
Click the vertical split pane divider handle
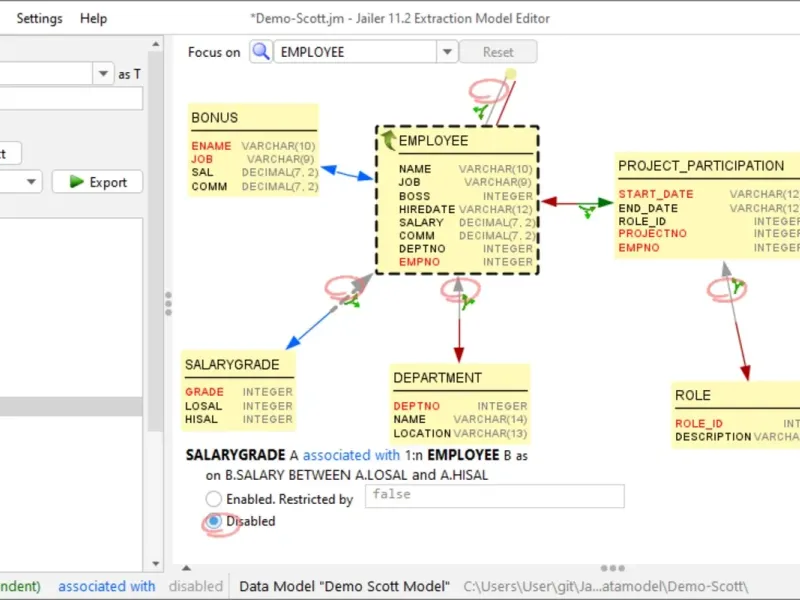(168, 304)
